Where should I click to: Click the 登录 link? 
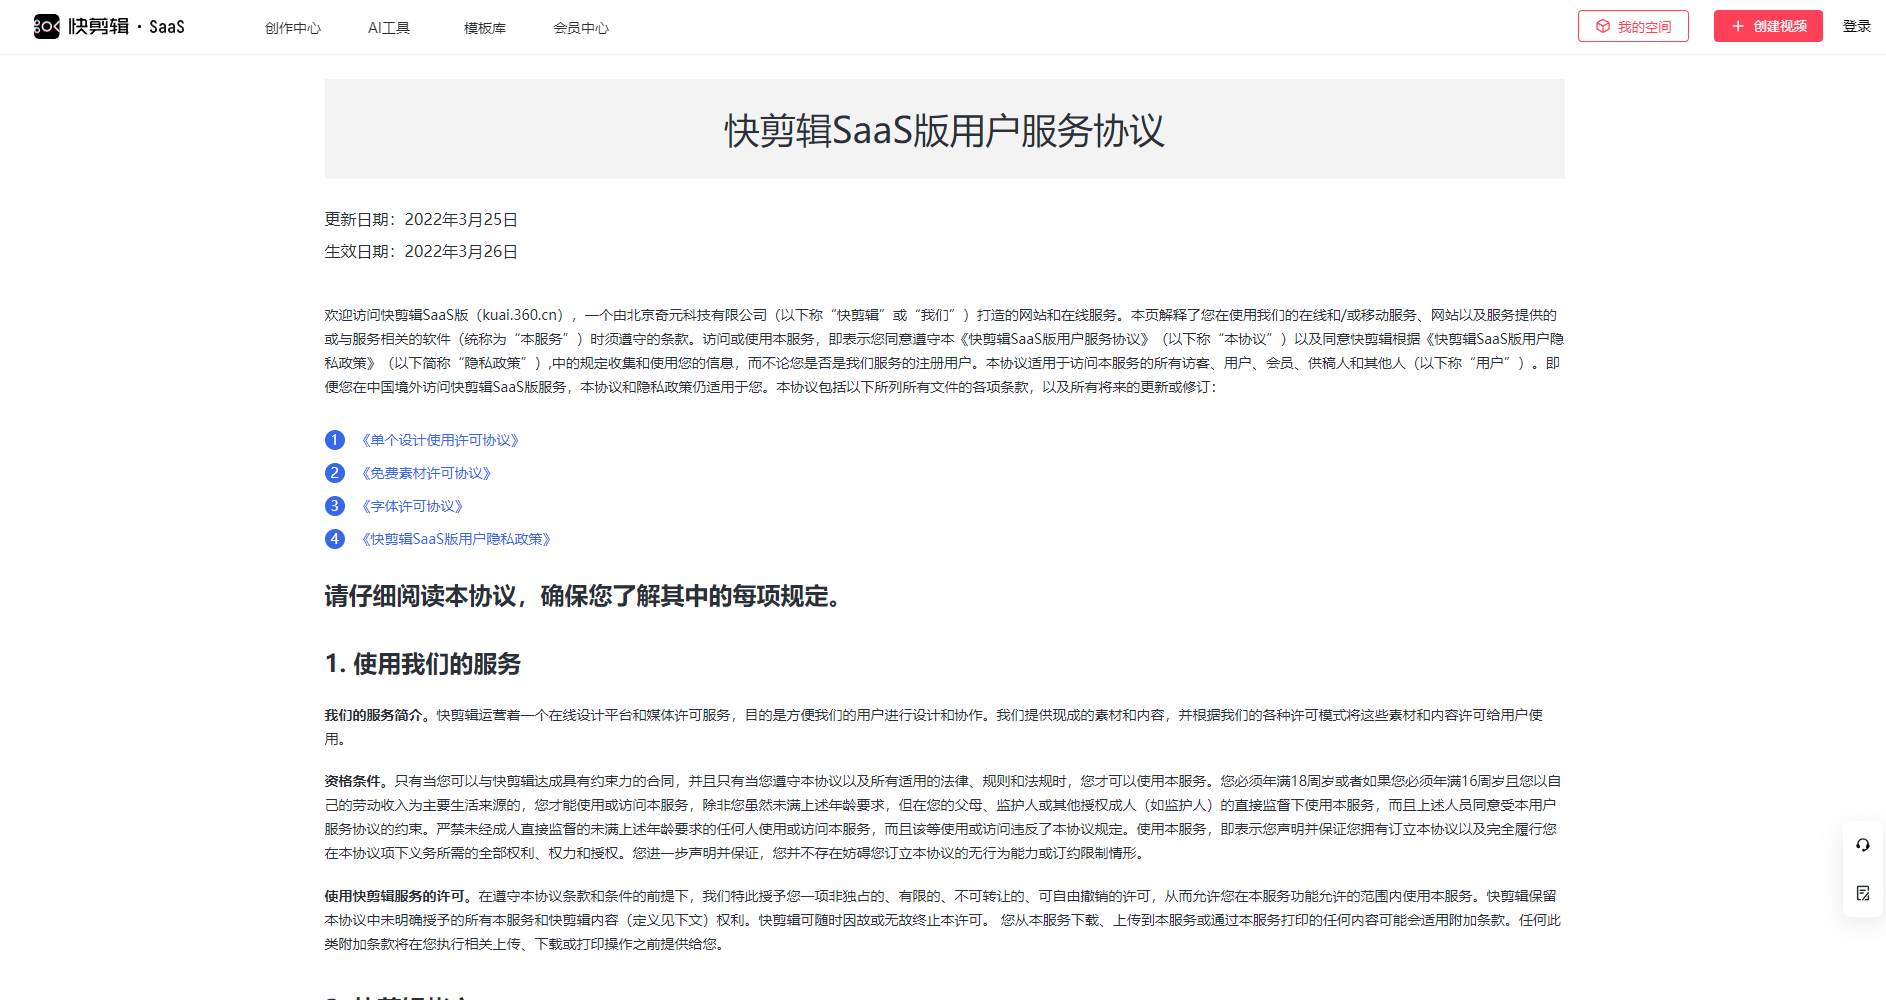tap(1857, 26)
